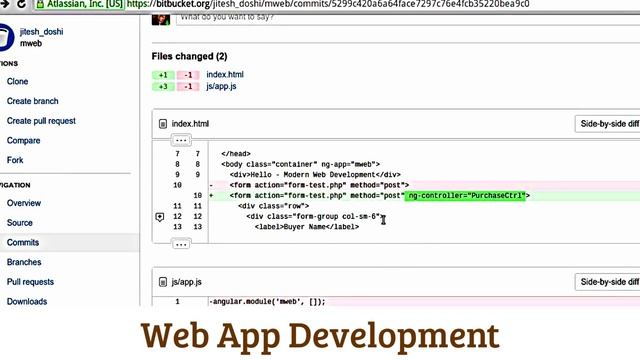Click the <div class="row"> code line
Image resolution: width=640 pixels, height=360 pixels.
tap(273, 206)
